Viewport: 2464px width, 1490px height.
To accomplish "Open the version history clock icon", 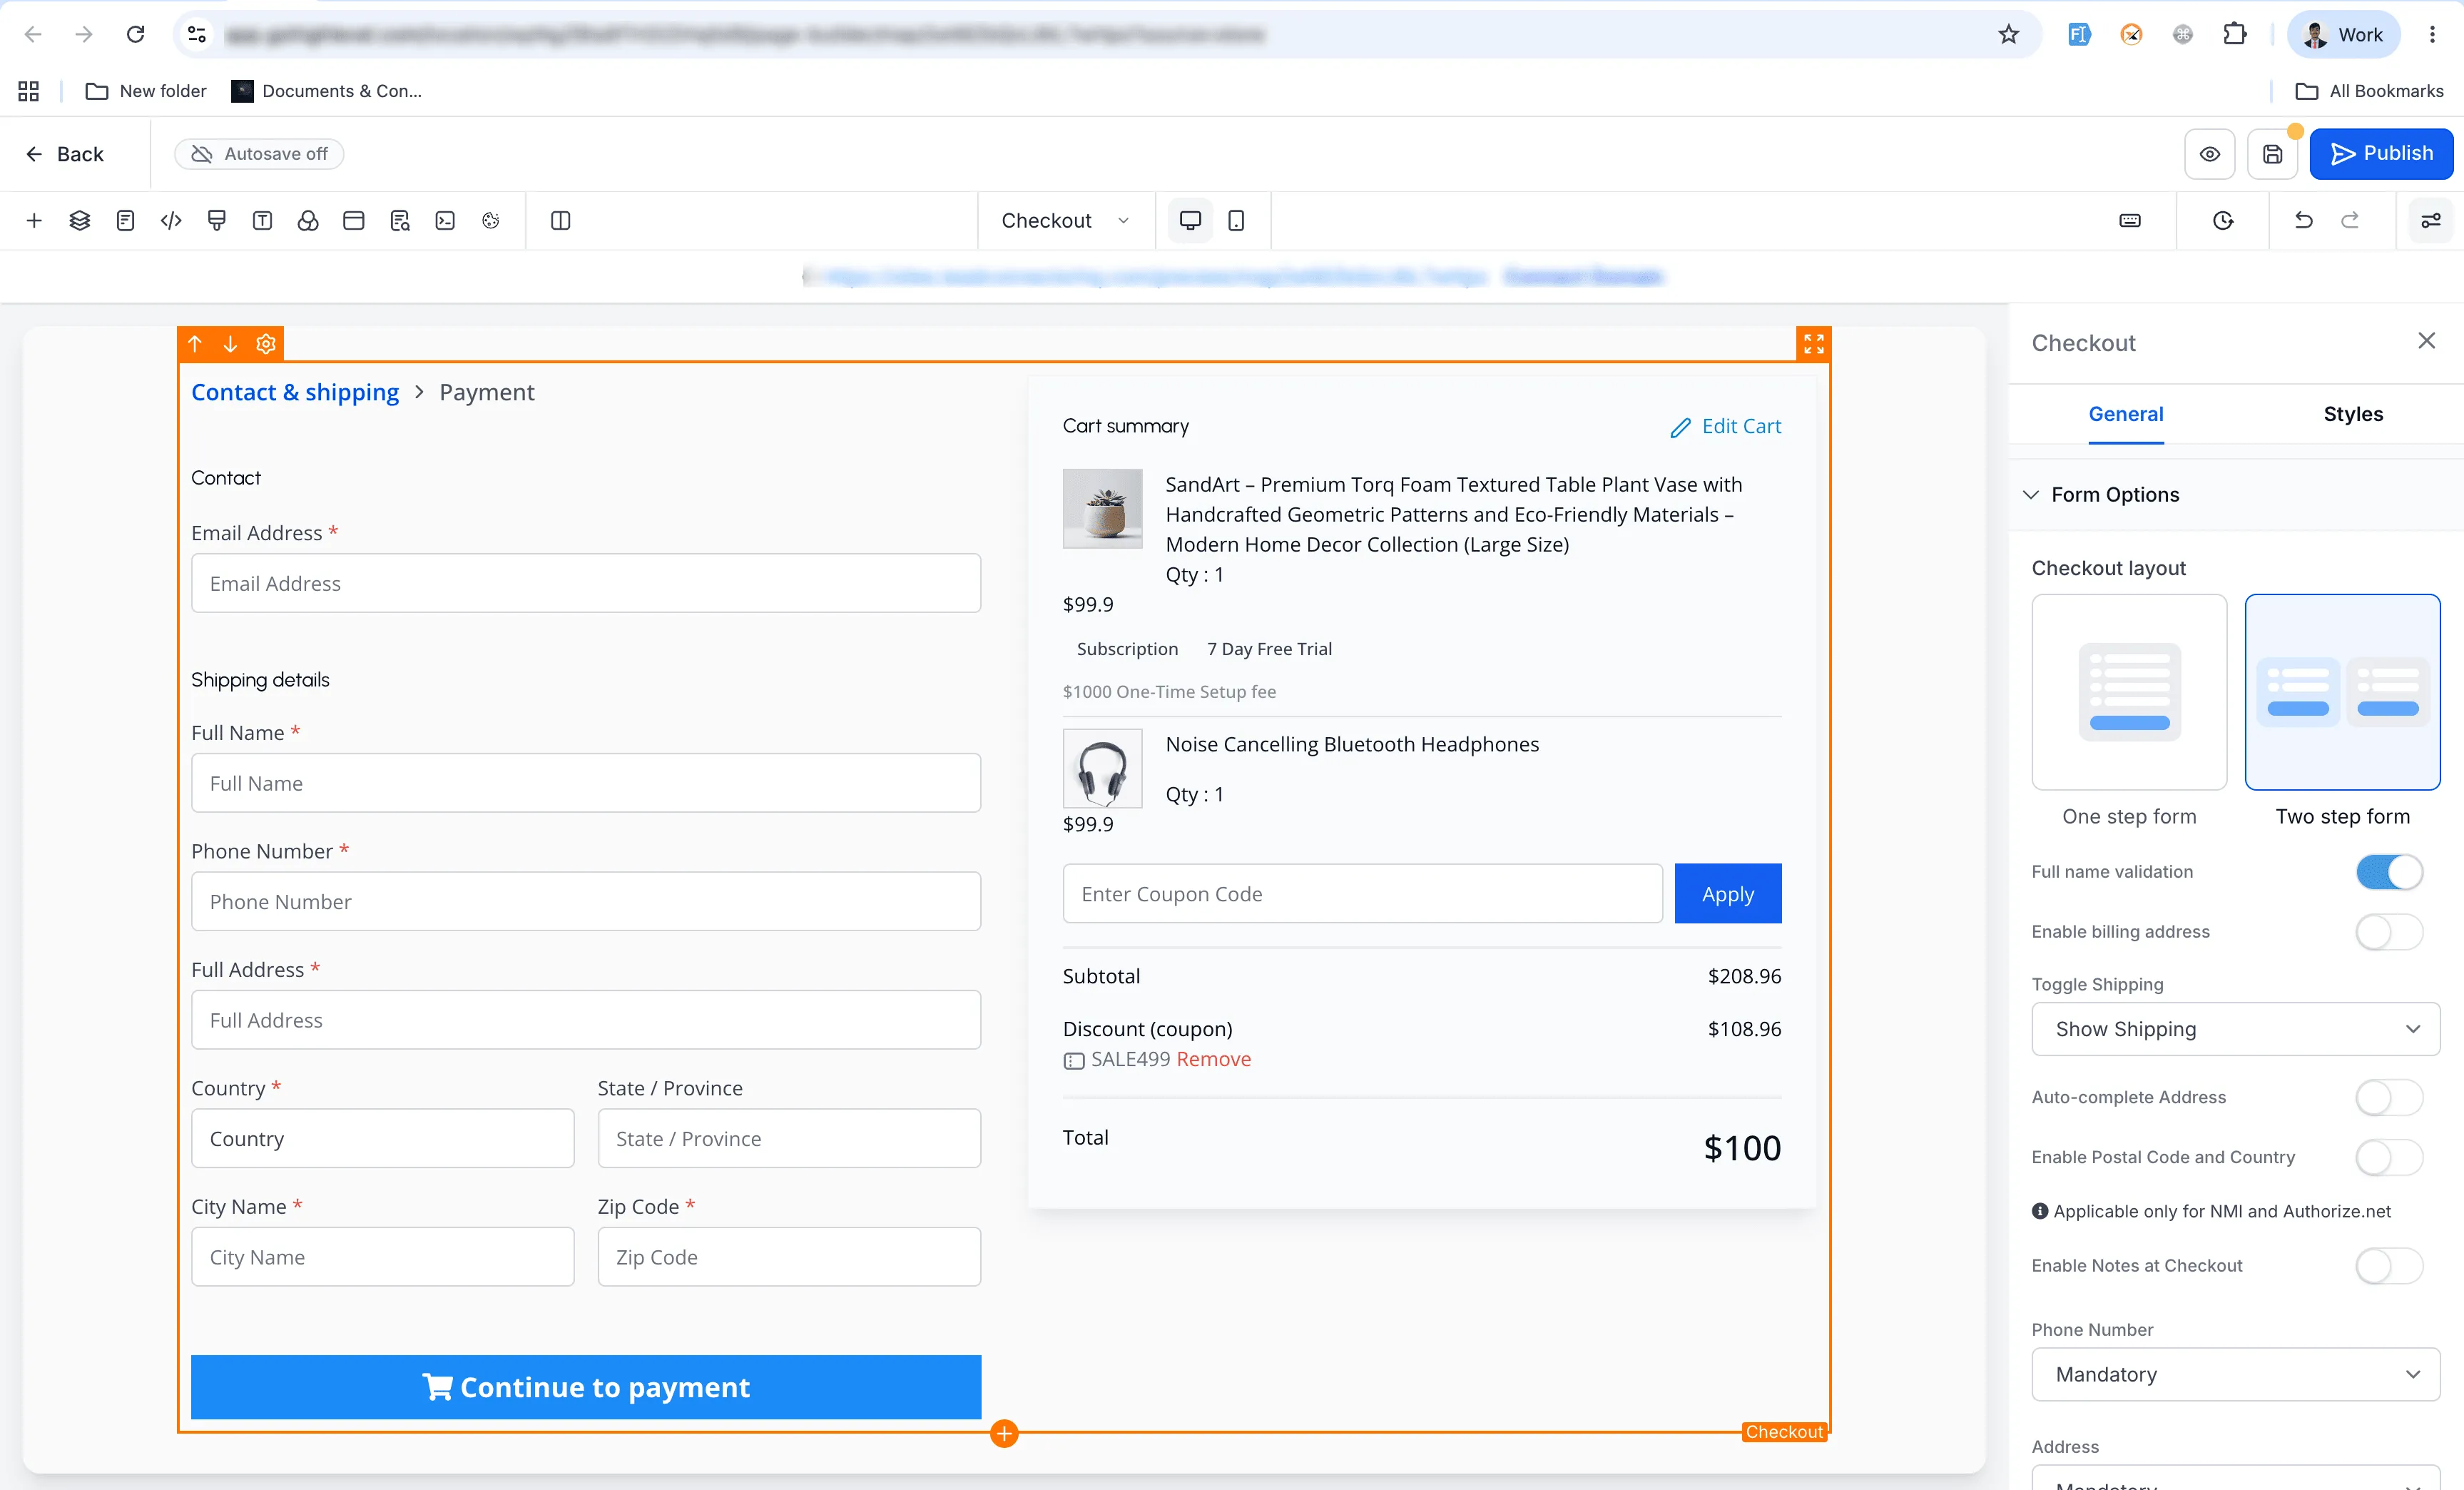I will tap(2223, 220).
